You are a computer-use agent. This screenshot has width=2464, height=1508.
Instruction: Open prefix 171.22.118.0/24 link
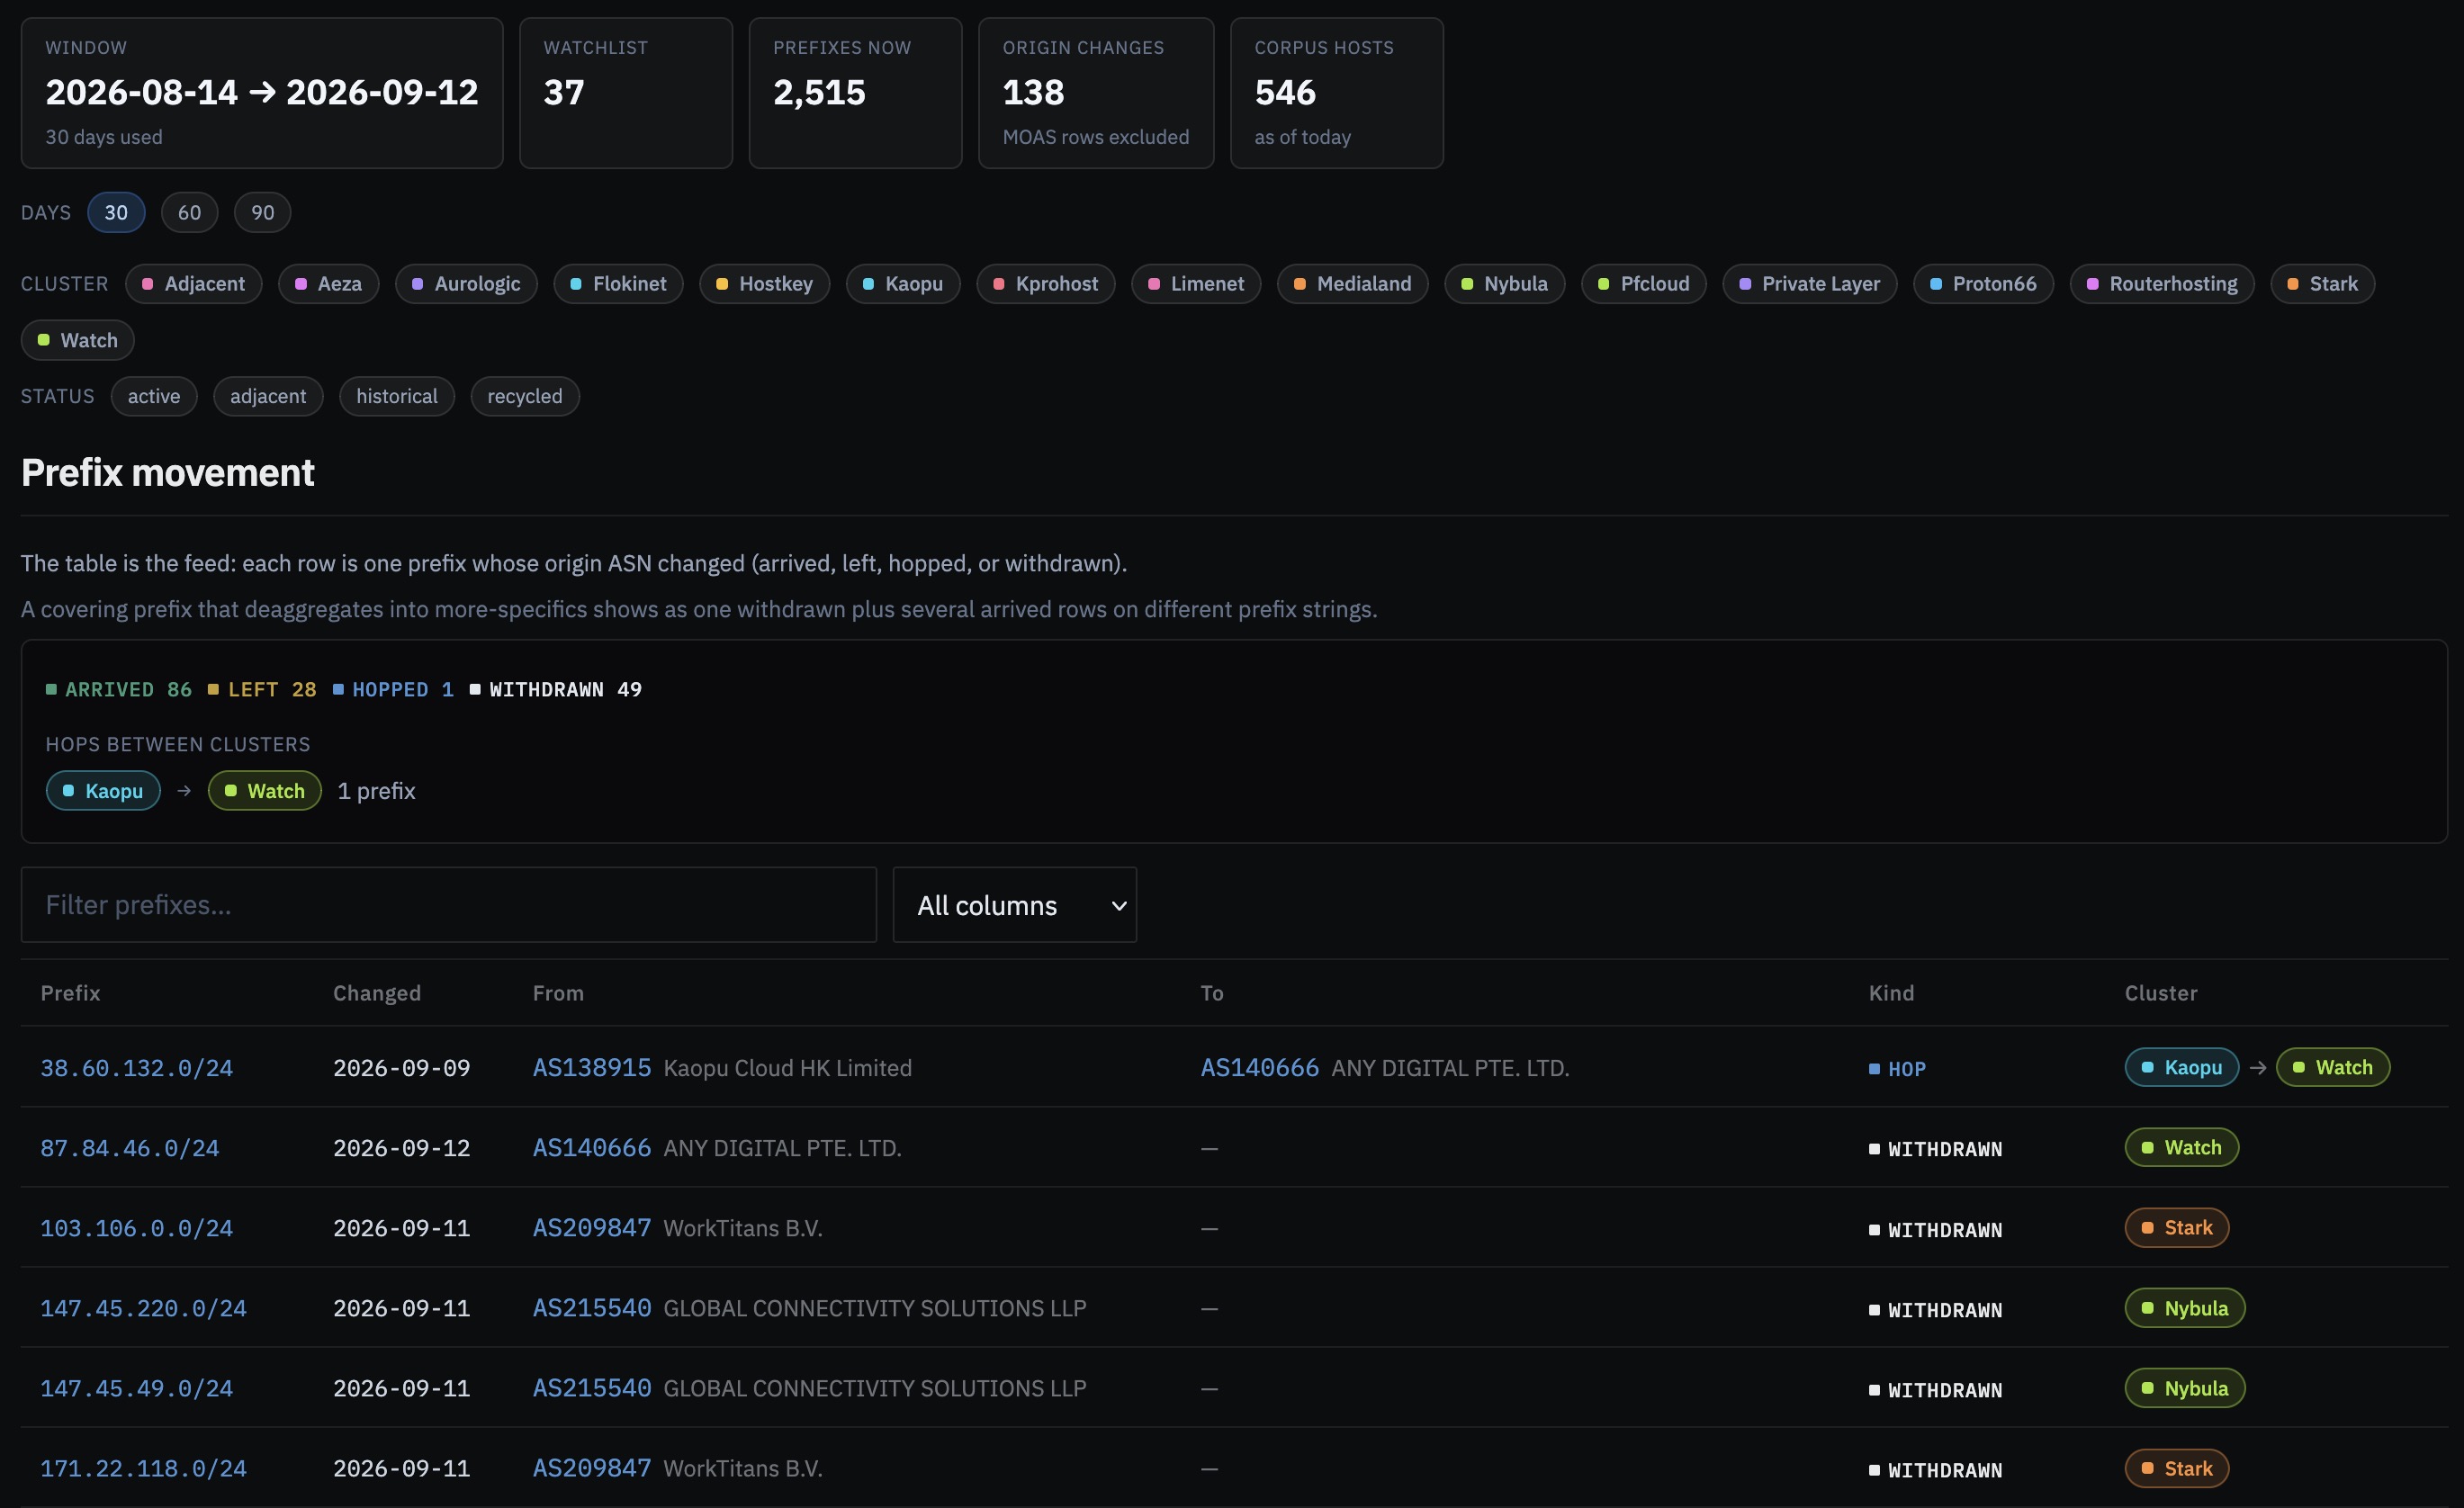coord(143,1468)
